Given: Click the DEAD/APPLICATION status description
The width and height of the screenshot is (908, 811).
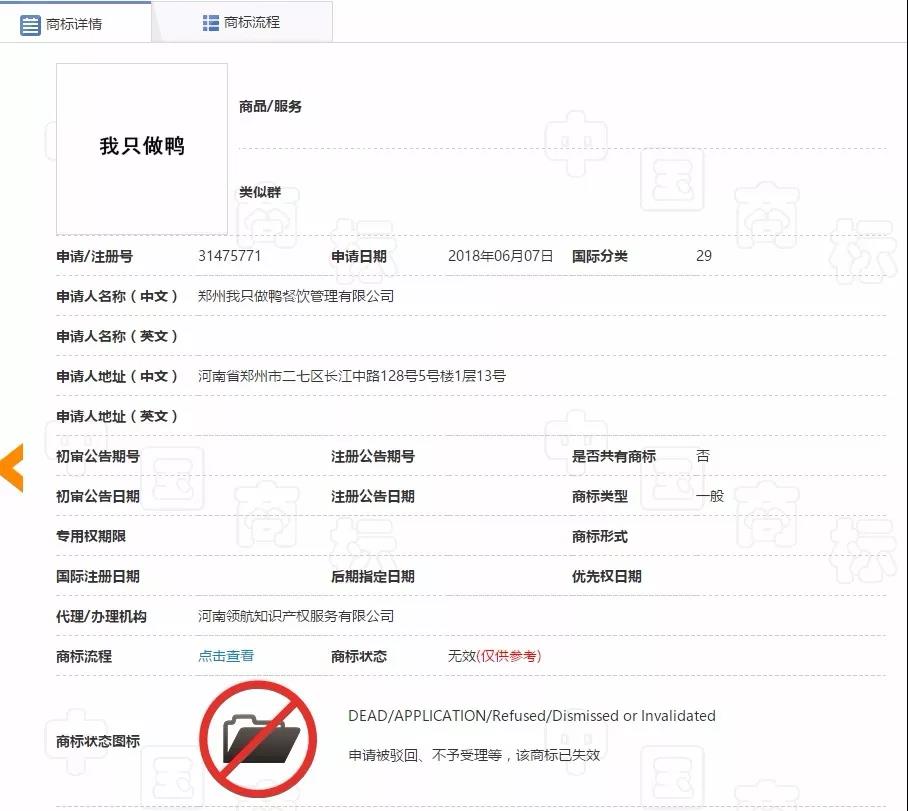Looking at the screenshot, I should (x=532, y=716).
